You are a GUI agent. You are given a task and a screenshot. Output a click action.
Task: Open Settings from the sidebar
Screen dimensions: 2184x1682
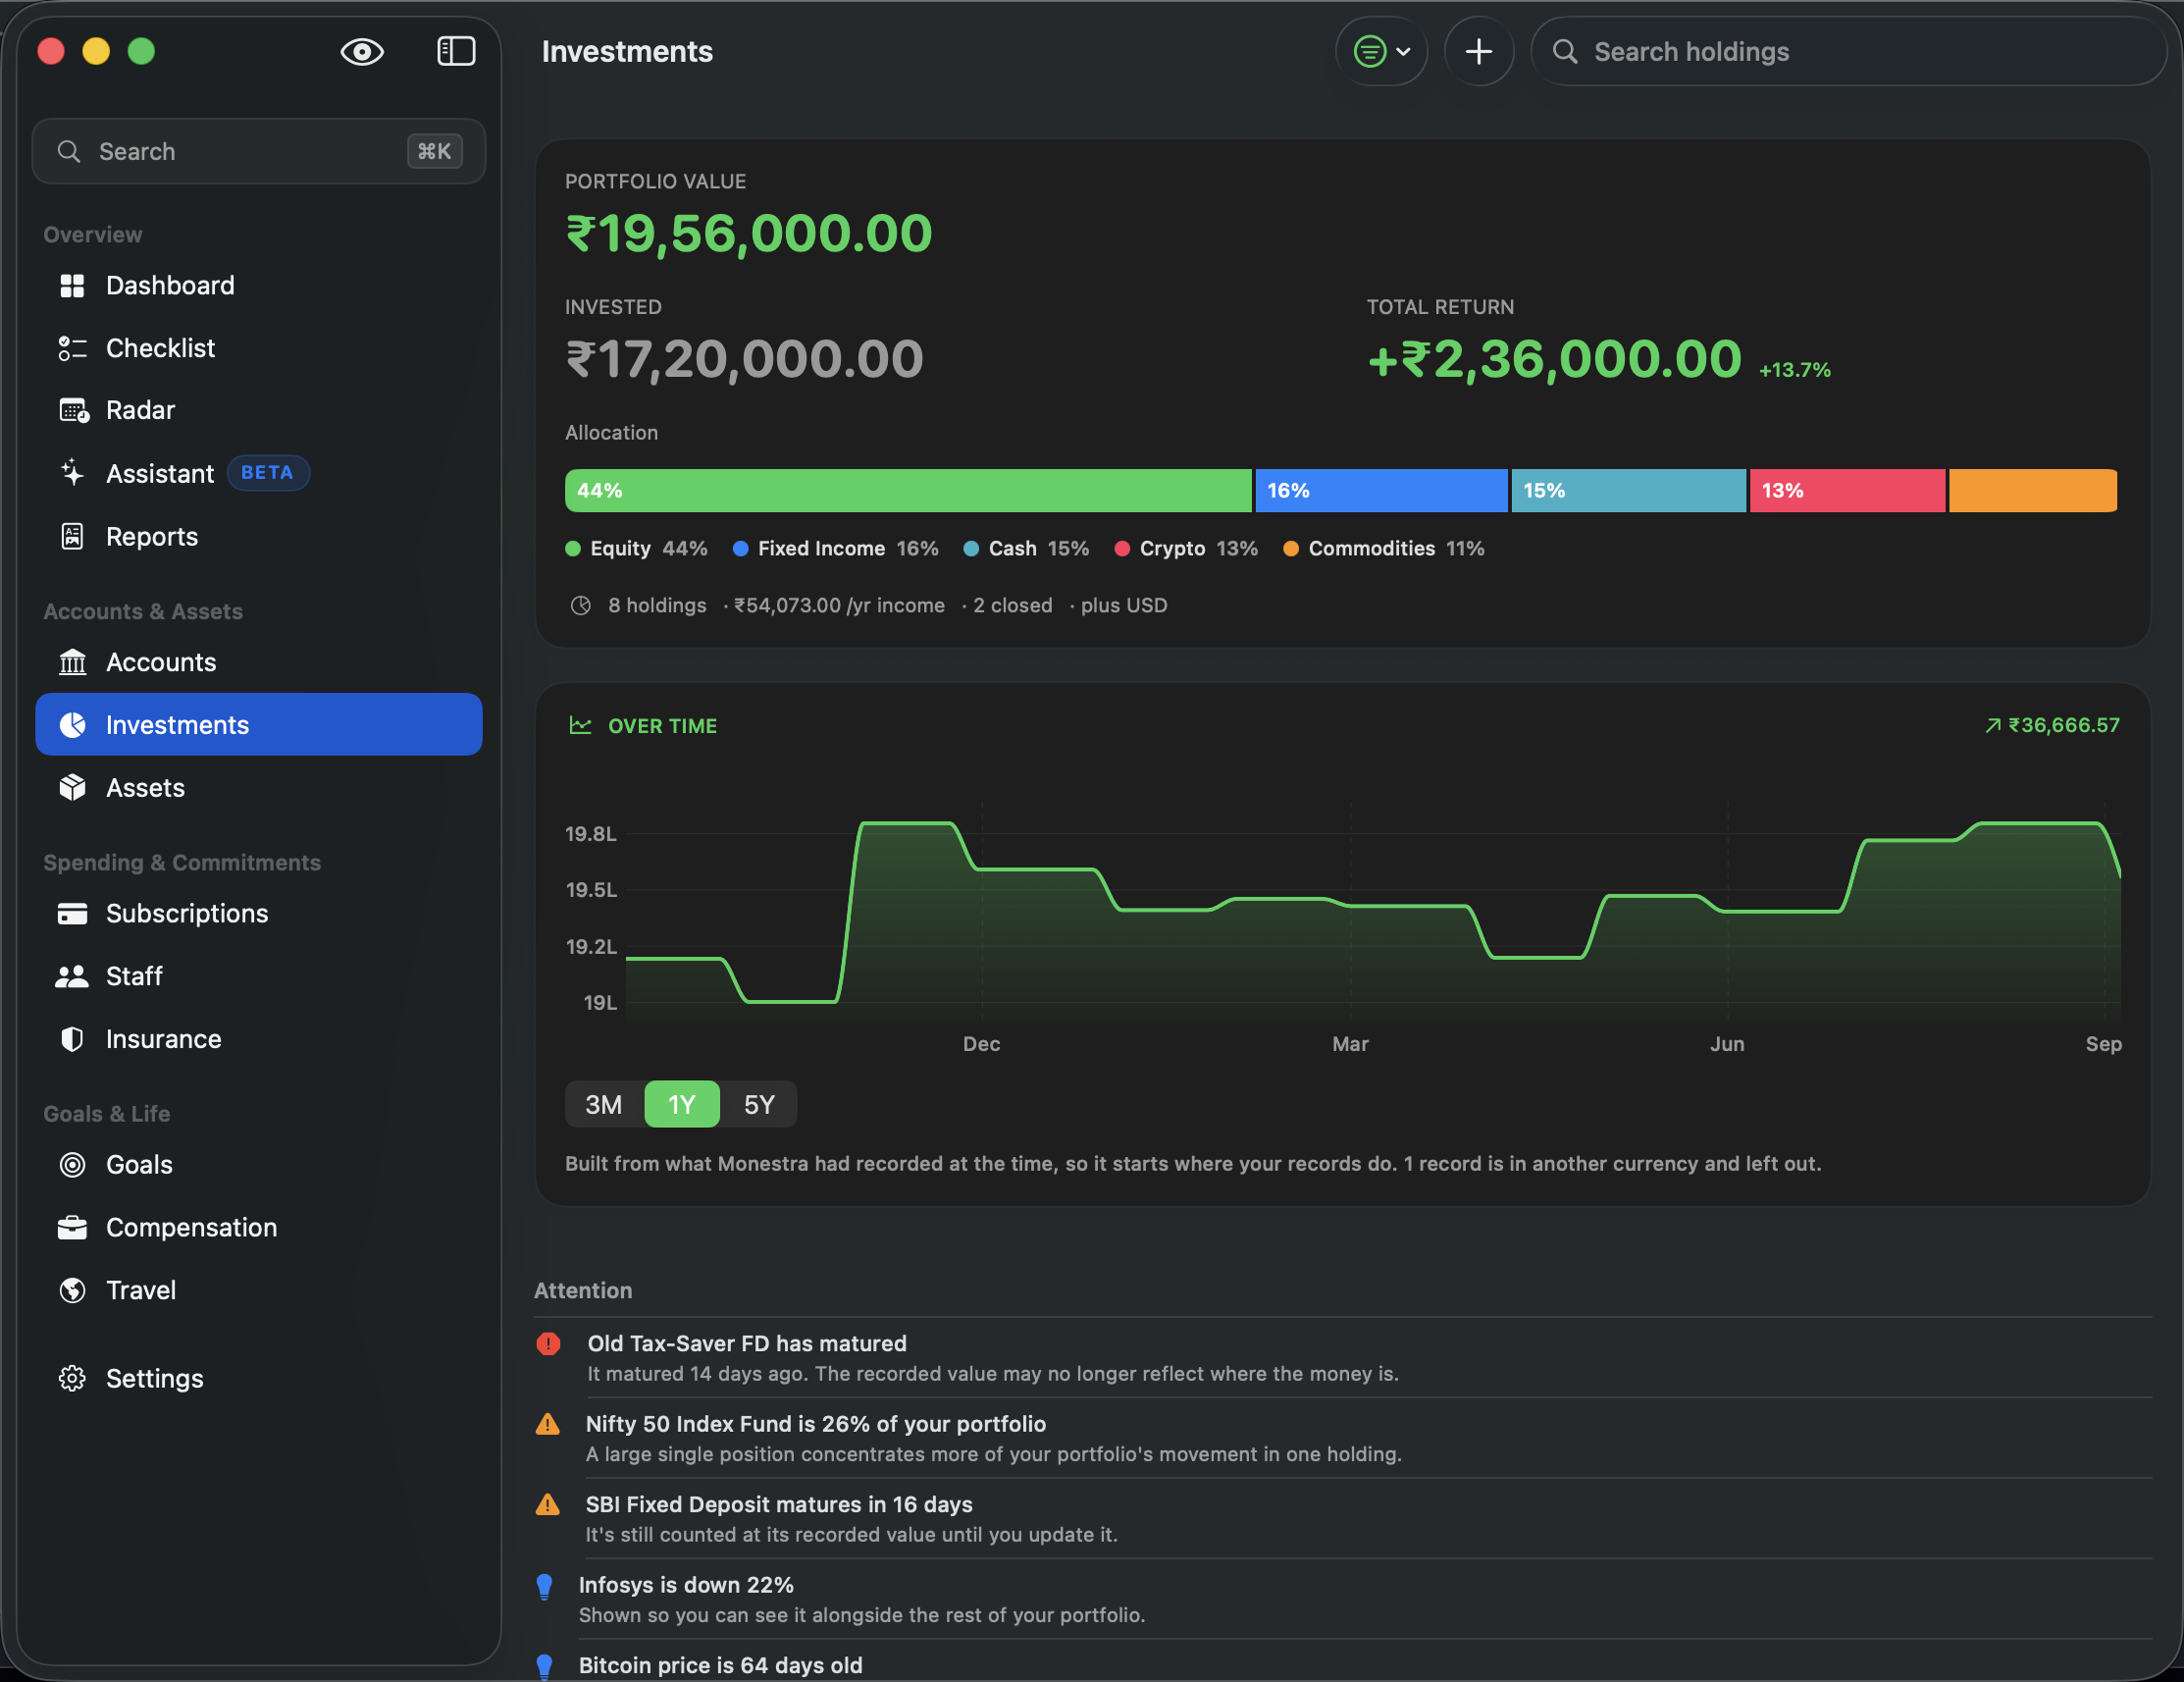[259, 1378]
